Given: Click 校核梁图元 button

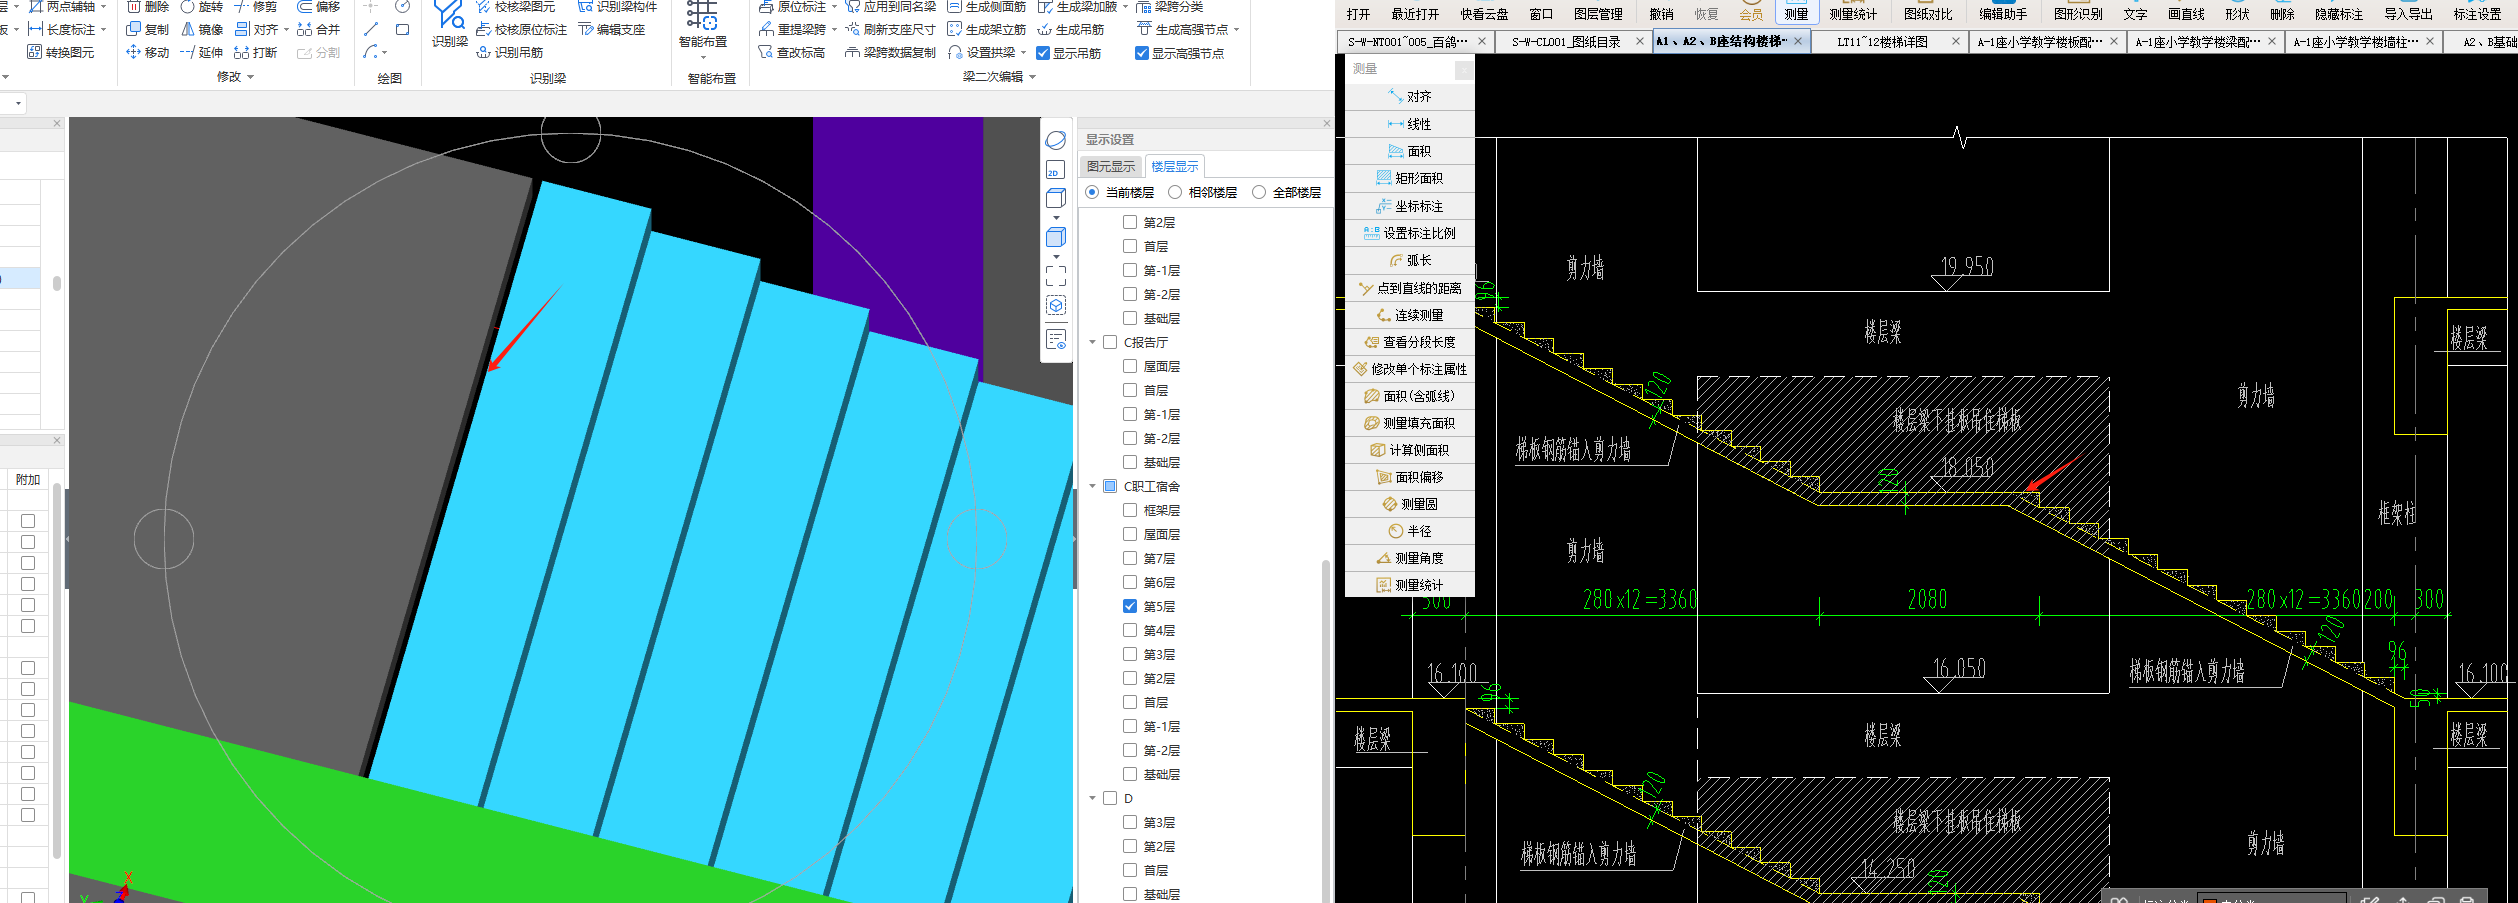Looking at the screenshot, I should [x=516, y=7].
